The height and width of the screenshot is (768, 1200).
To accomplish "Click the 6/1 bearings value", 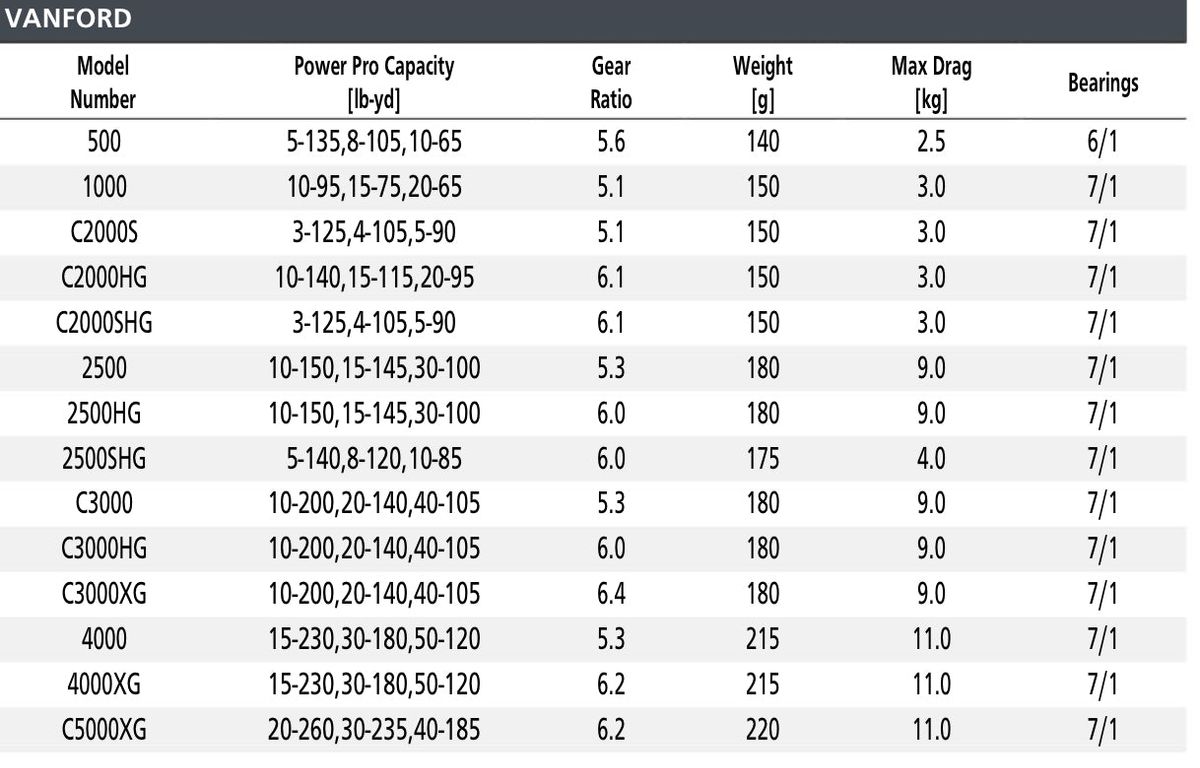I will 1103,142.
